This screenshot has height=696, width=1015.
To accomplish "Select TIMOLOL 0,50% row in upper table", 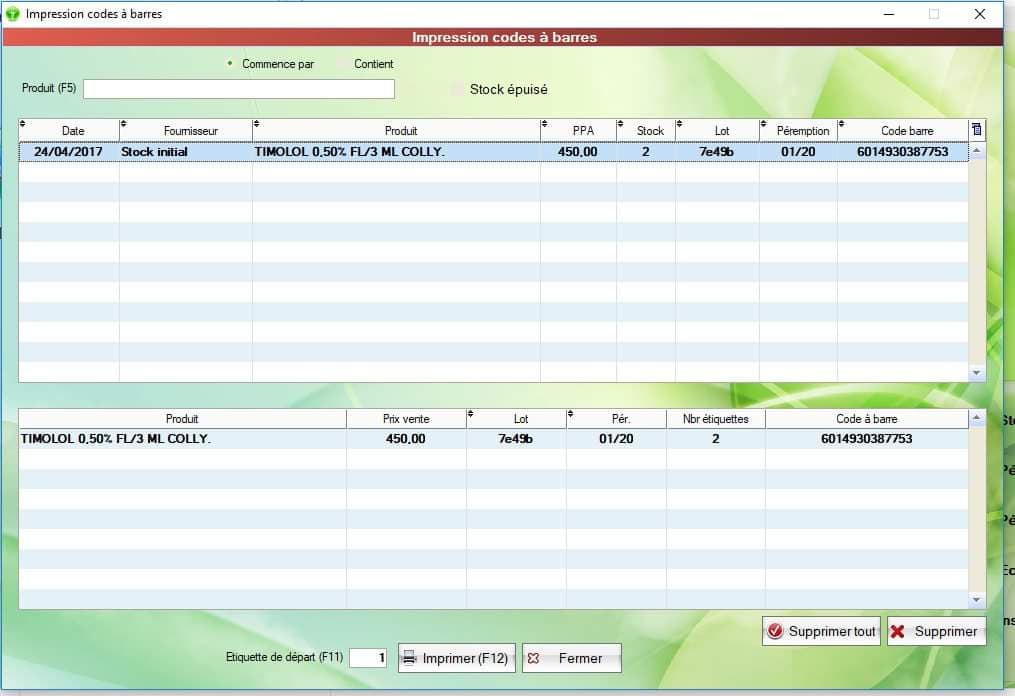I will [493, 152].
